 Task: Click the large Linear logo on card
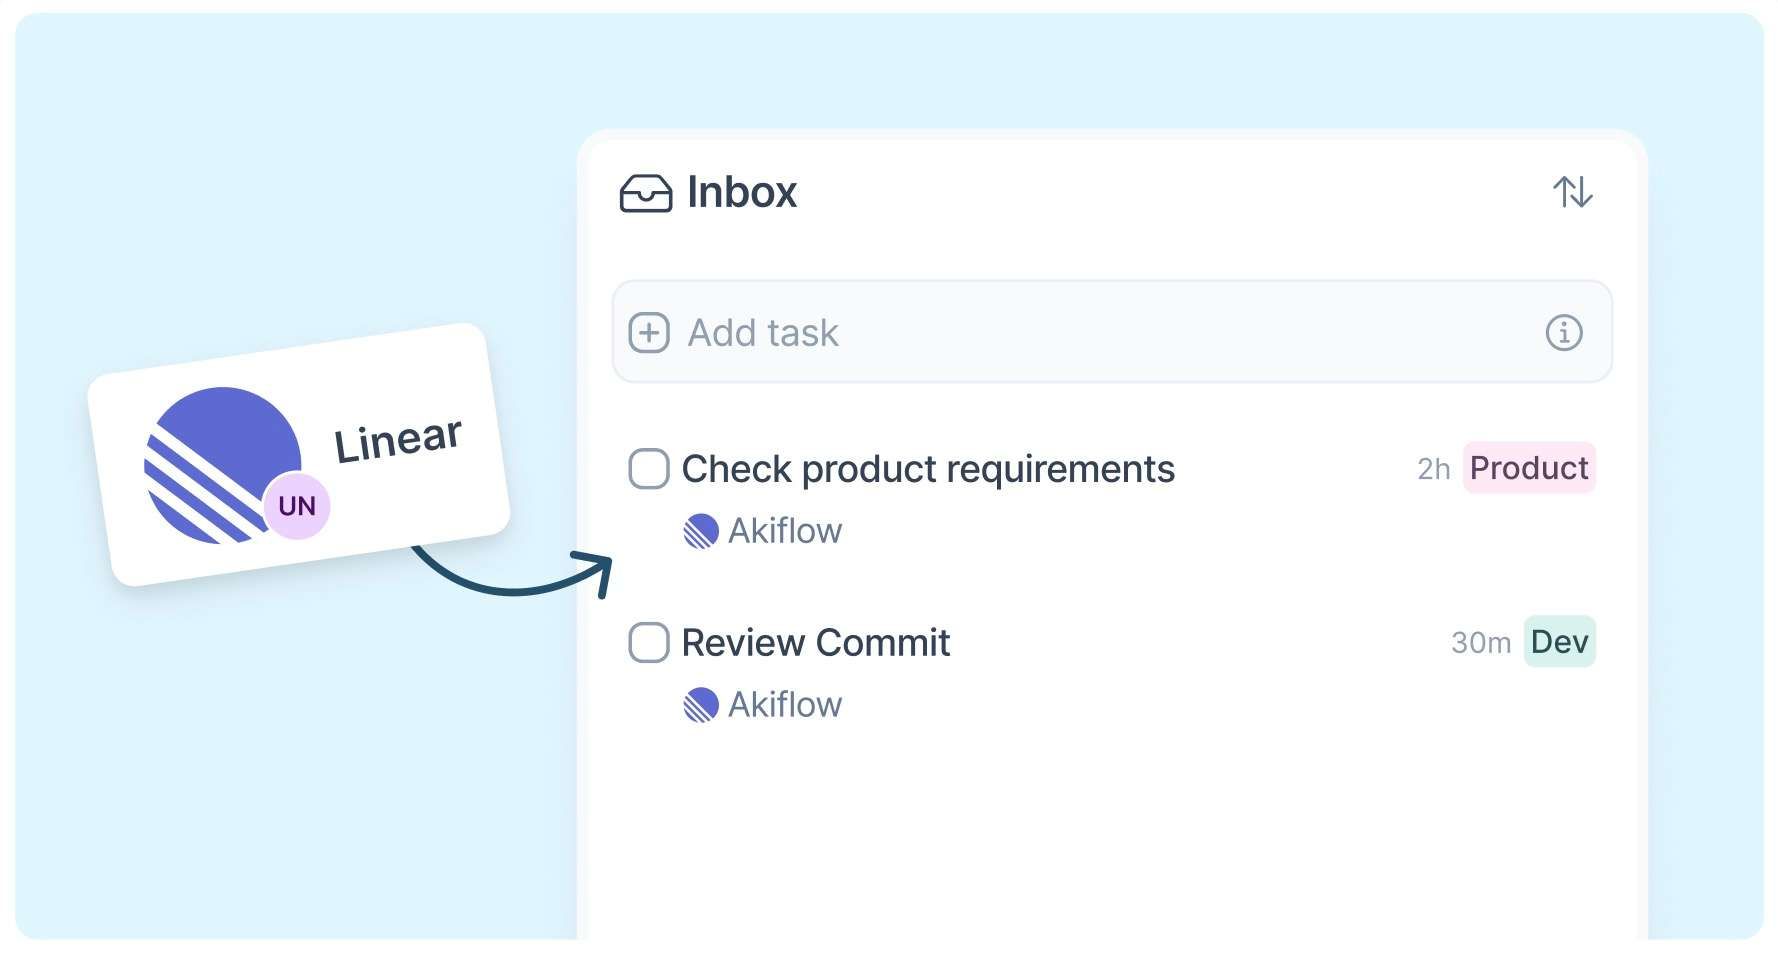coord(222,465)
